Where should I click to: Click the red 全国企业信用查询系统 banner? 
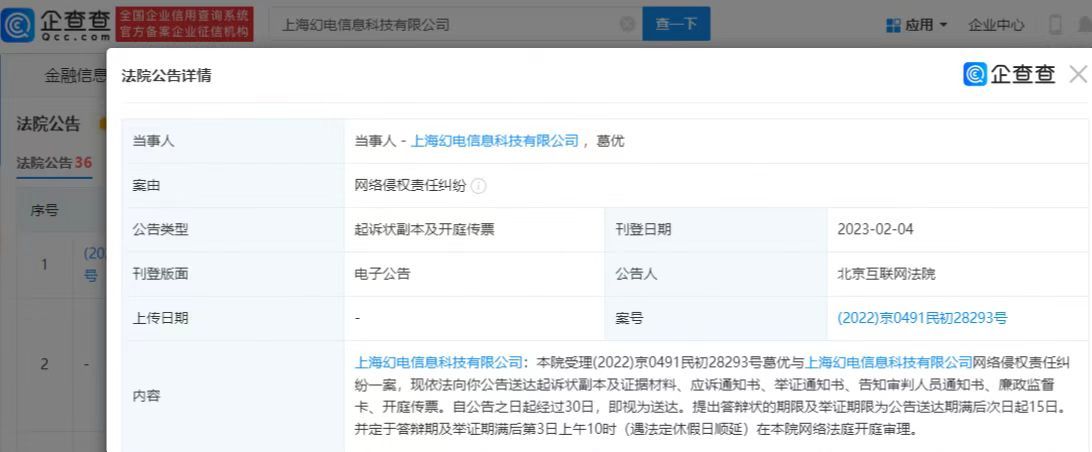(x=183, y=25)
